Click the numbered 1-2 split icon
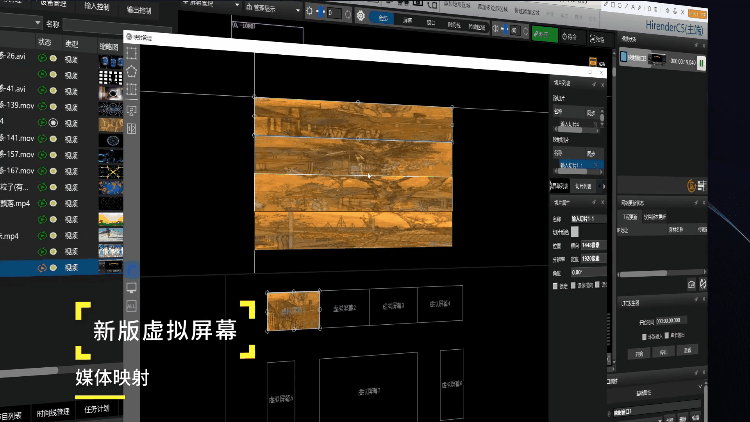 pos(132,128)
